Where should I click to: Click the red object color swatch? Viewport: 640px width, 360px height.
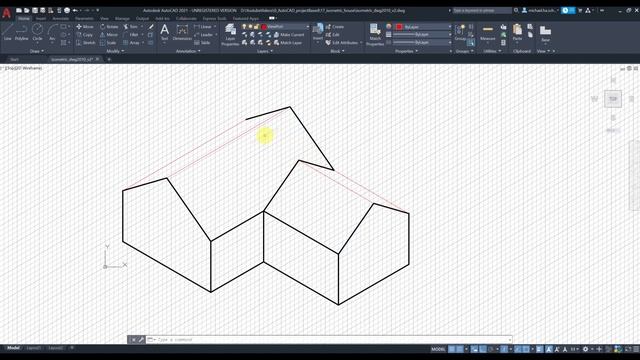pos(399,27)
